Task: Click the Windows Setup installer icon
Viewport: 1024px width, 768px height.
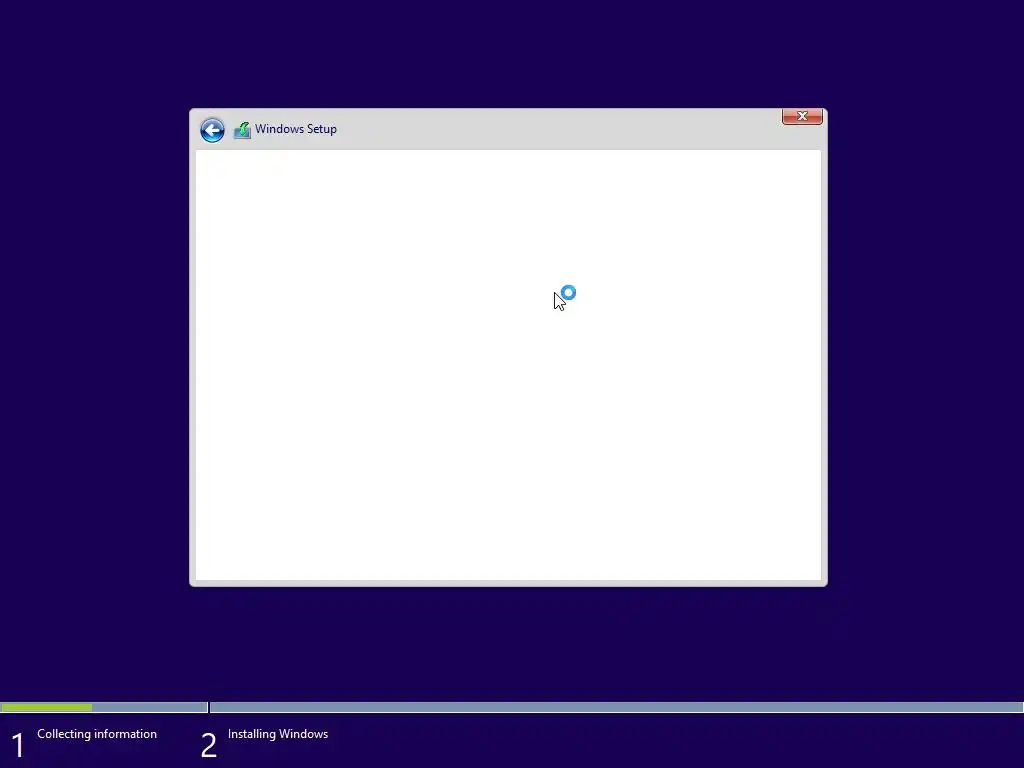Action: tap(242, 130)
